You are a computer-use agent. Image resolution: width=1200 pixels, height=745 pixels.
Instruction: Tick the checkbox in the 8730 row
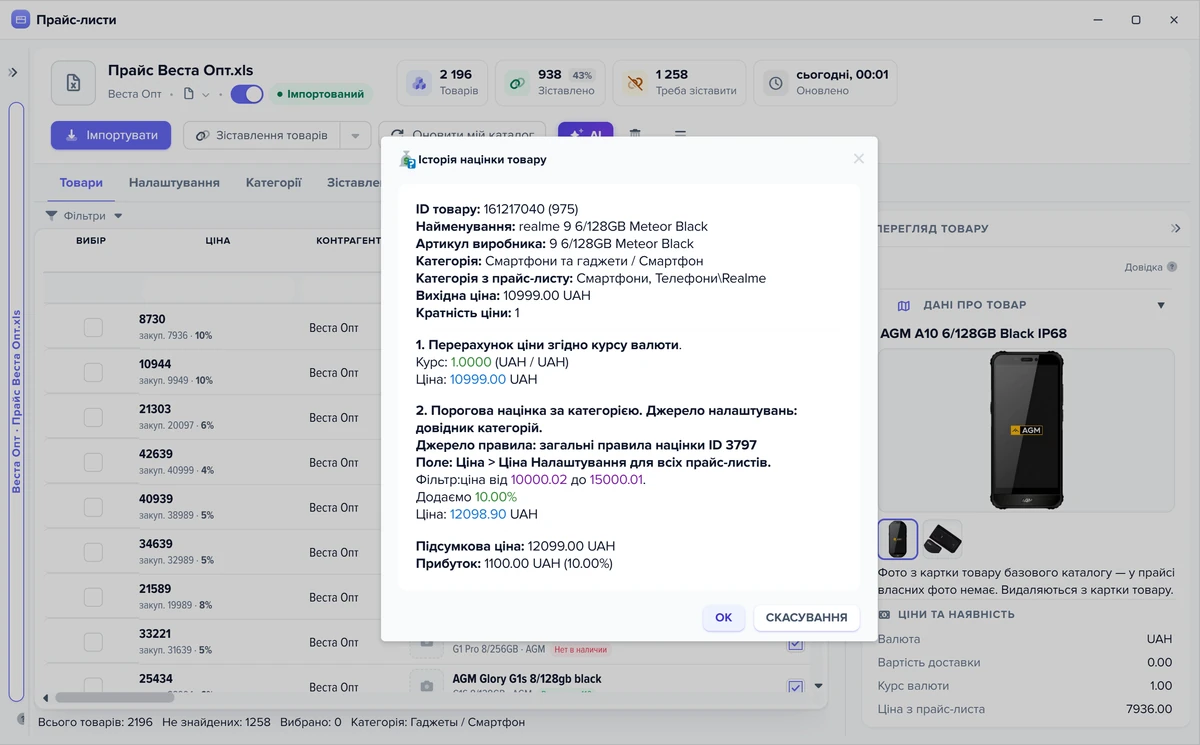click(93, 327)
